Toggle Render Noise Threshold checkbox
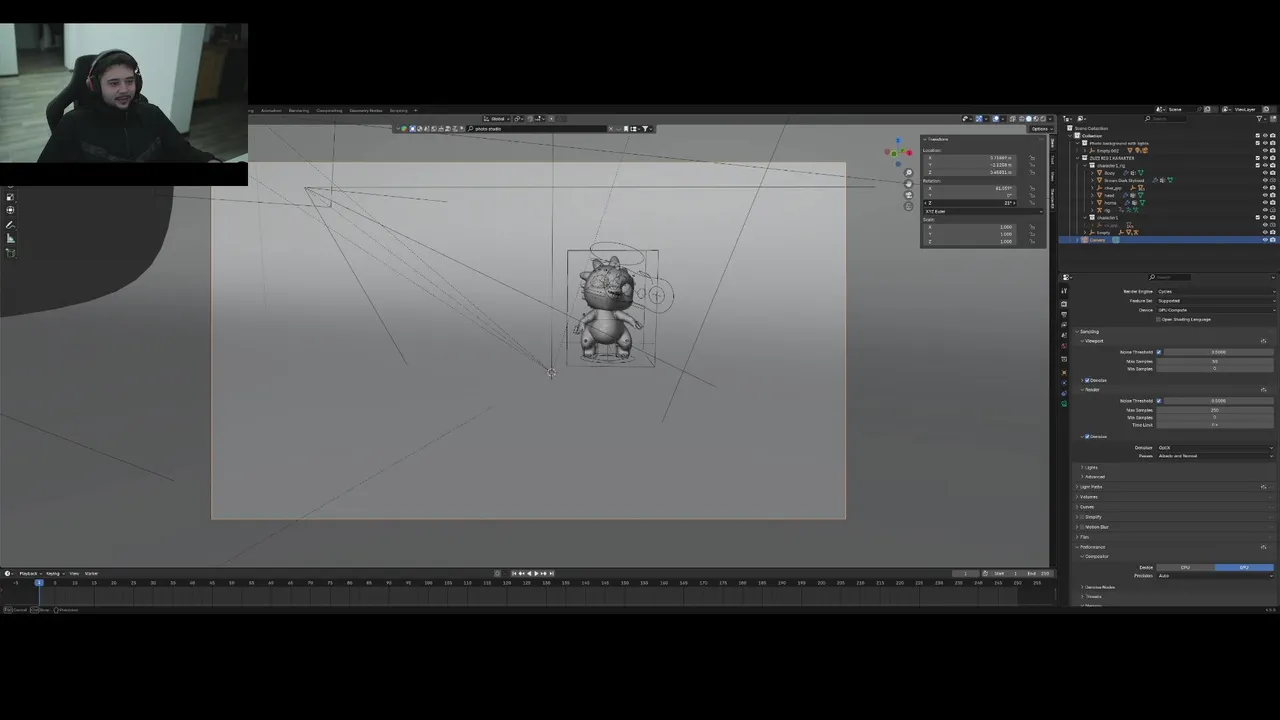 click(1159, 401)
